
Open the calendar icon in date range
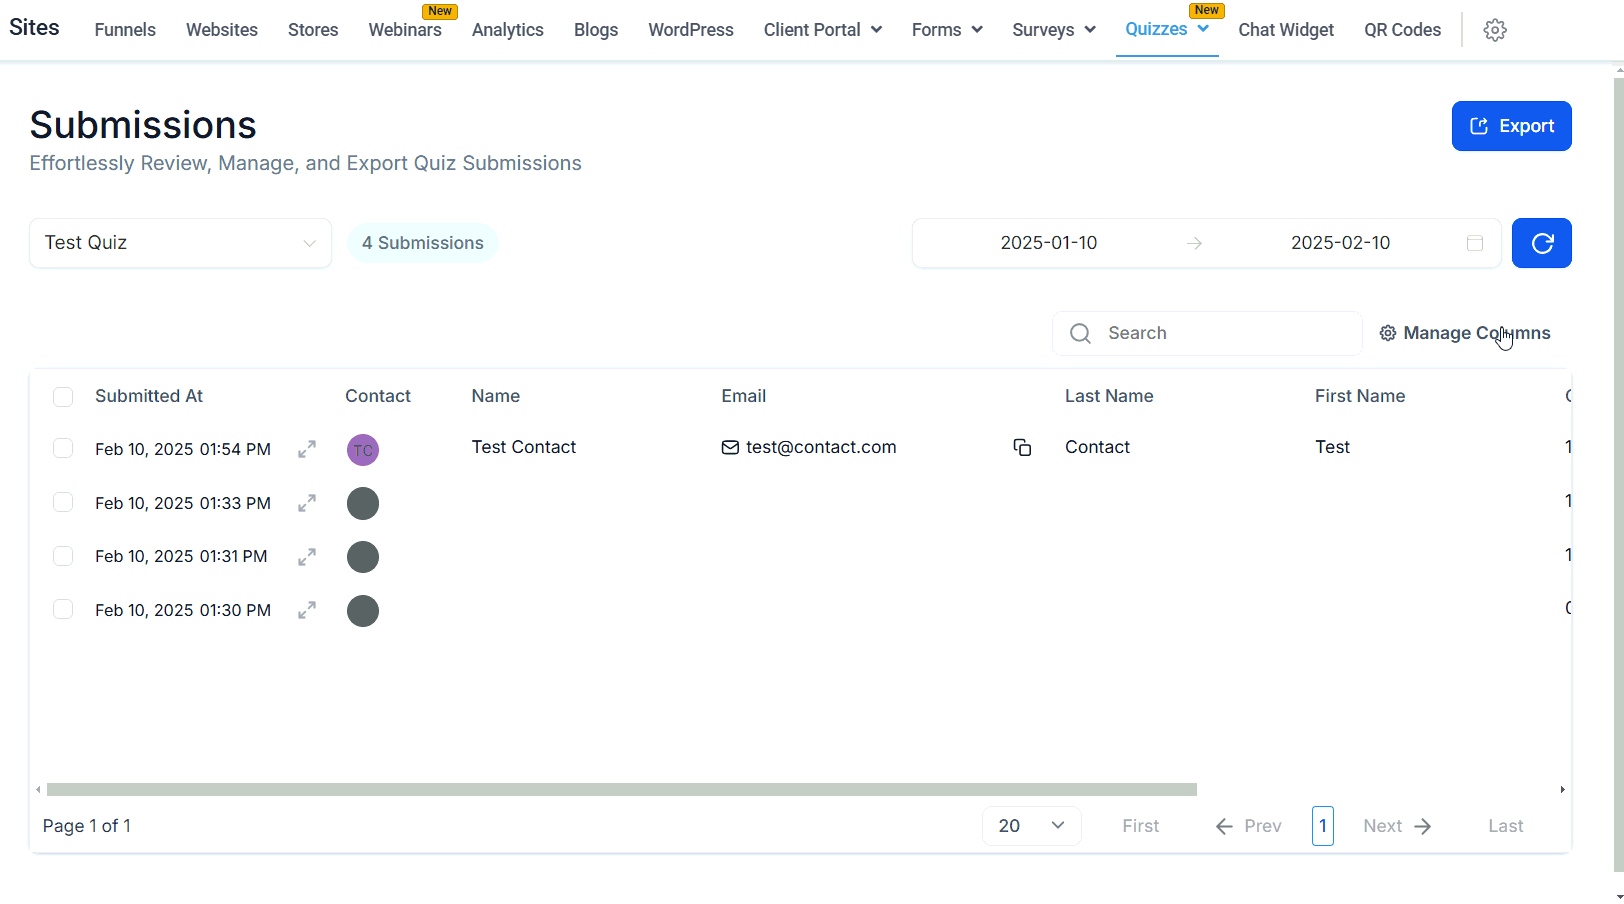(x=1475, y=243)
